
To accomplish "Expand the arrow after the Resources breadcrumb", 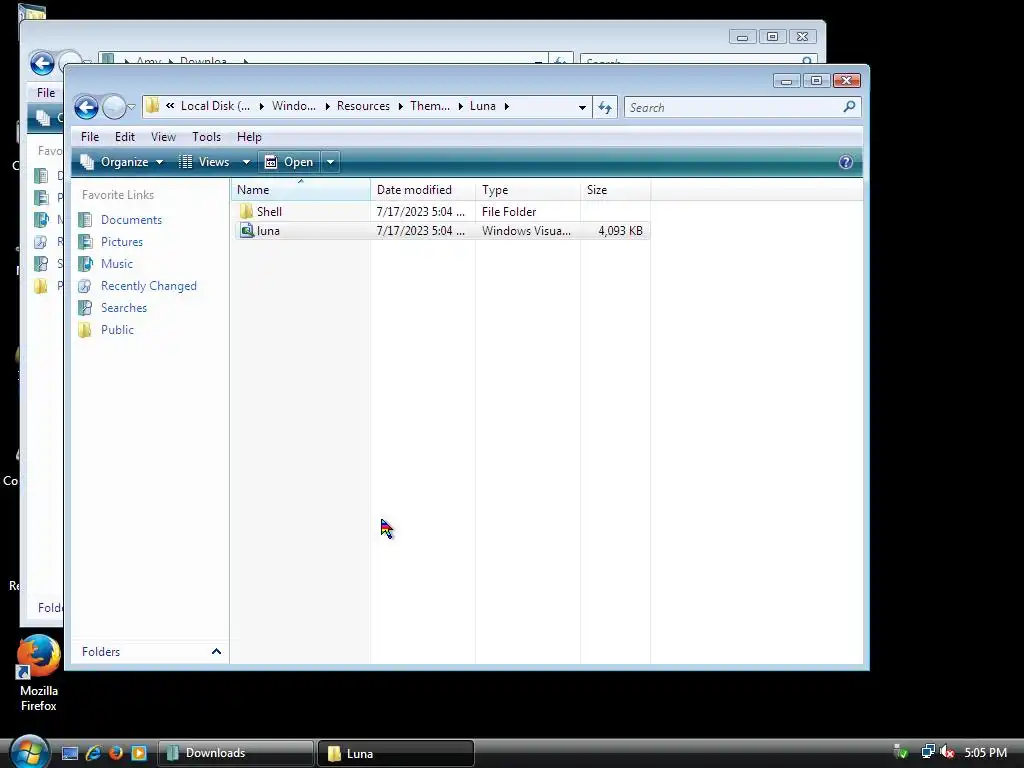I will 400,106.
